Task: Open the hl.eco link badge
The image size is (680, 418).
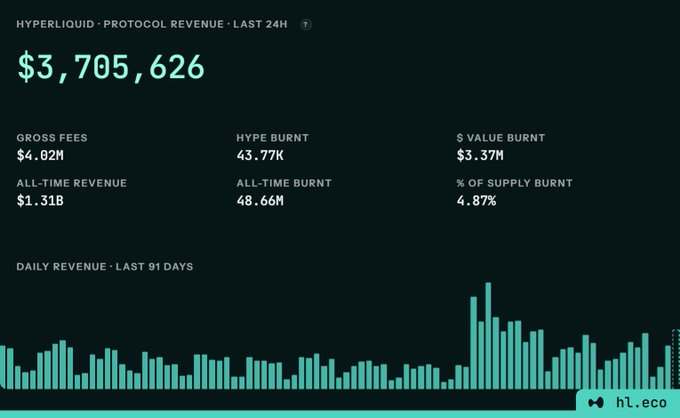Action: 628,400
